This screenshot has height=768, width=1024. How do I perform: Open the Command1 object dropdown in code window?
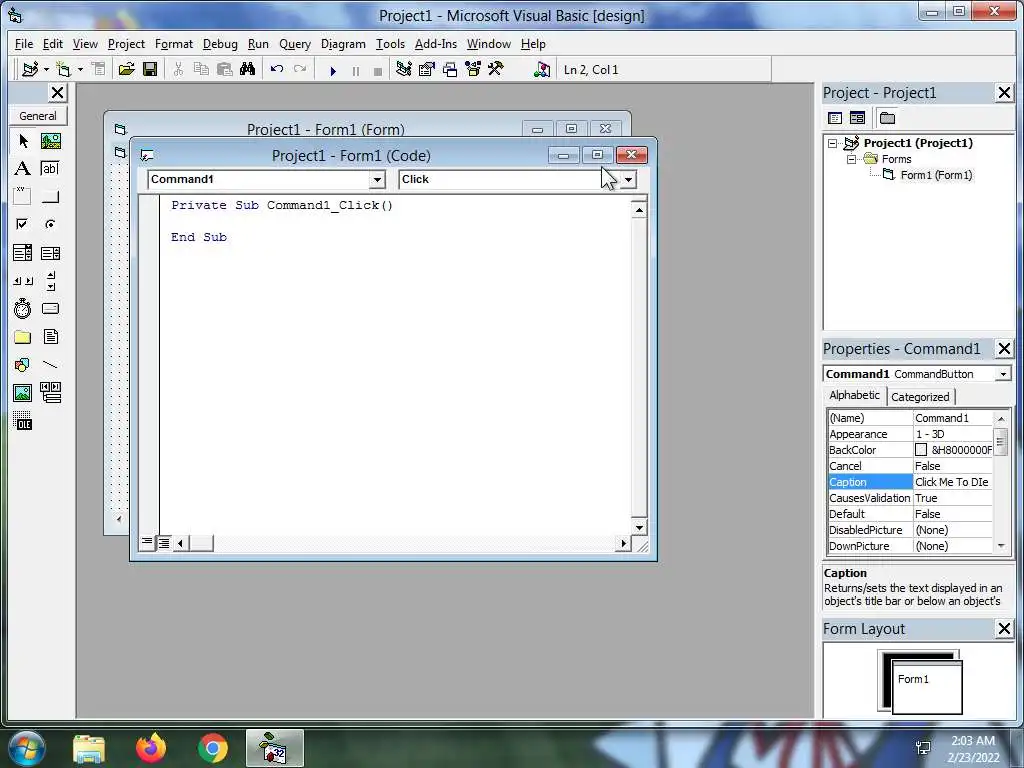tap(377, 180)
